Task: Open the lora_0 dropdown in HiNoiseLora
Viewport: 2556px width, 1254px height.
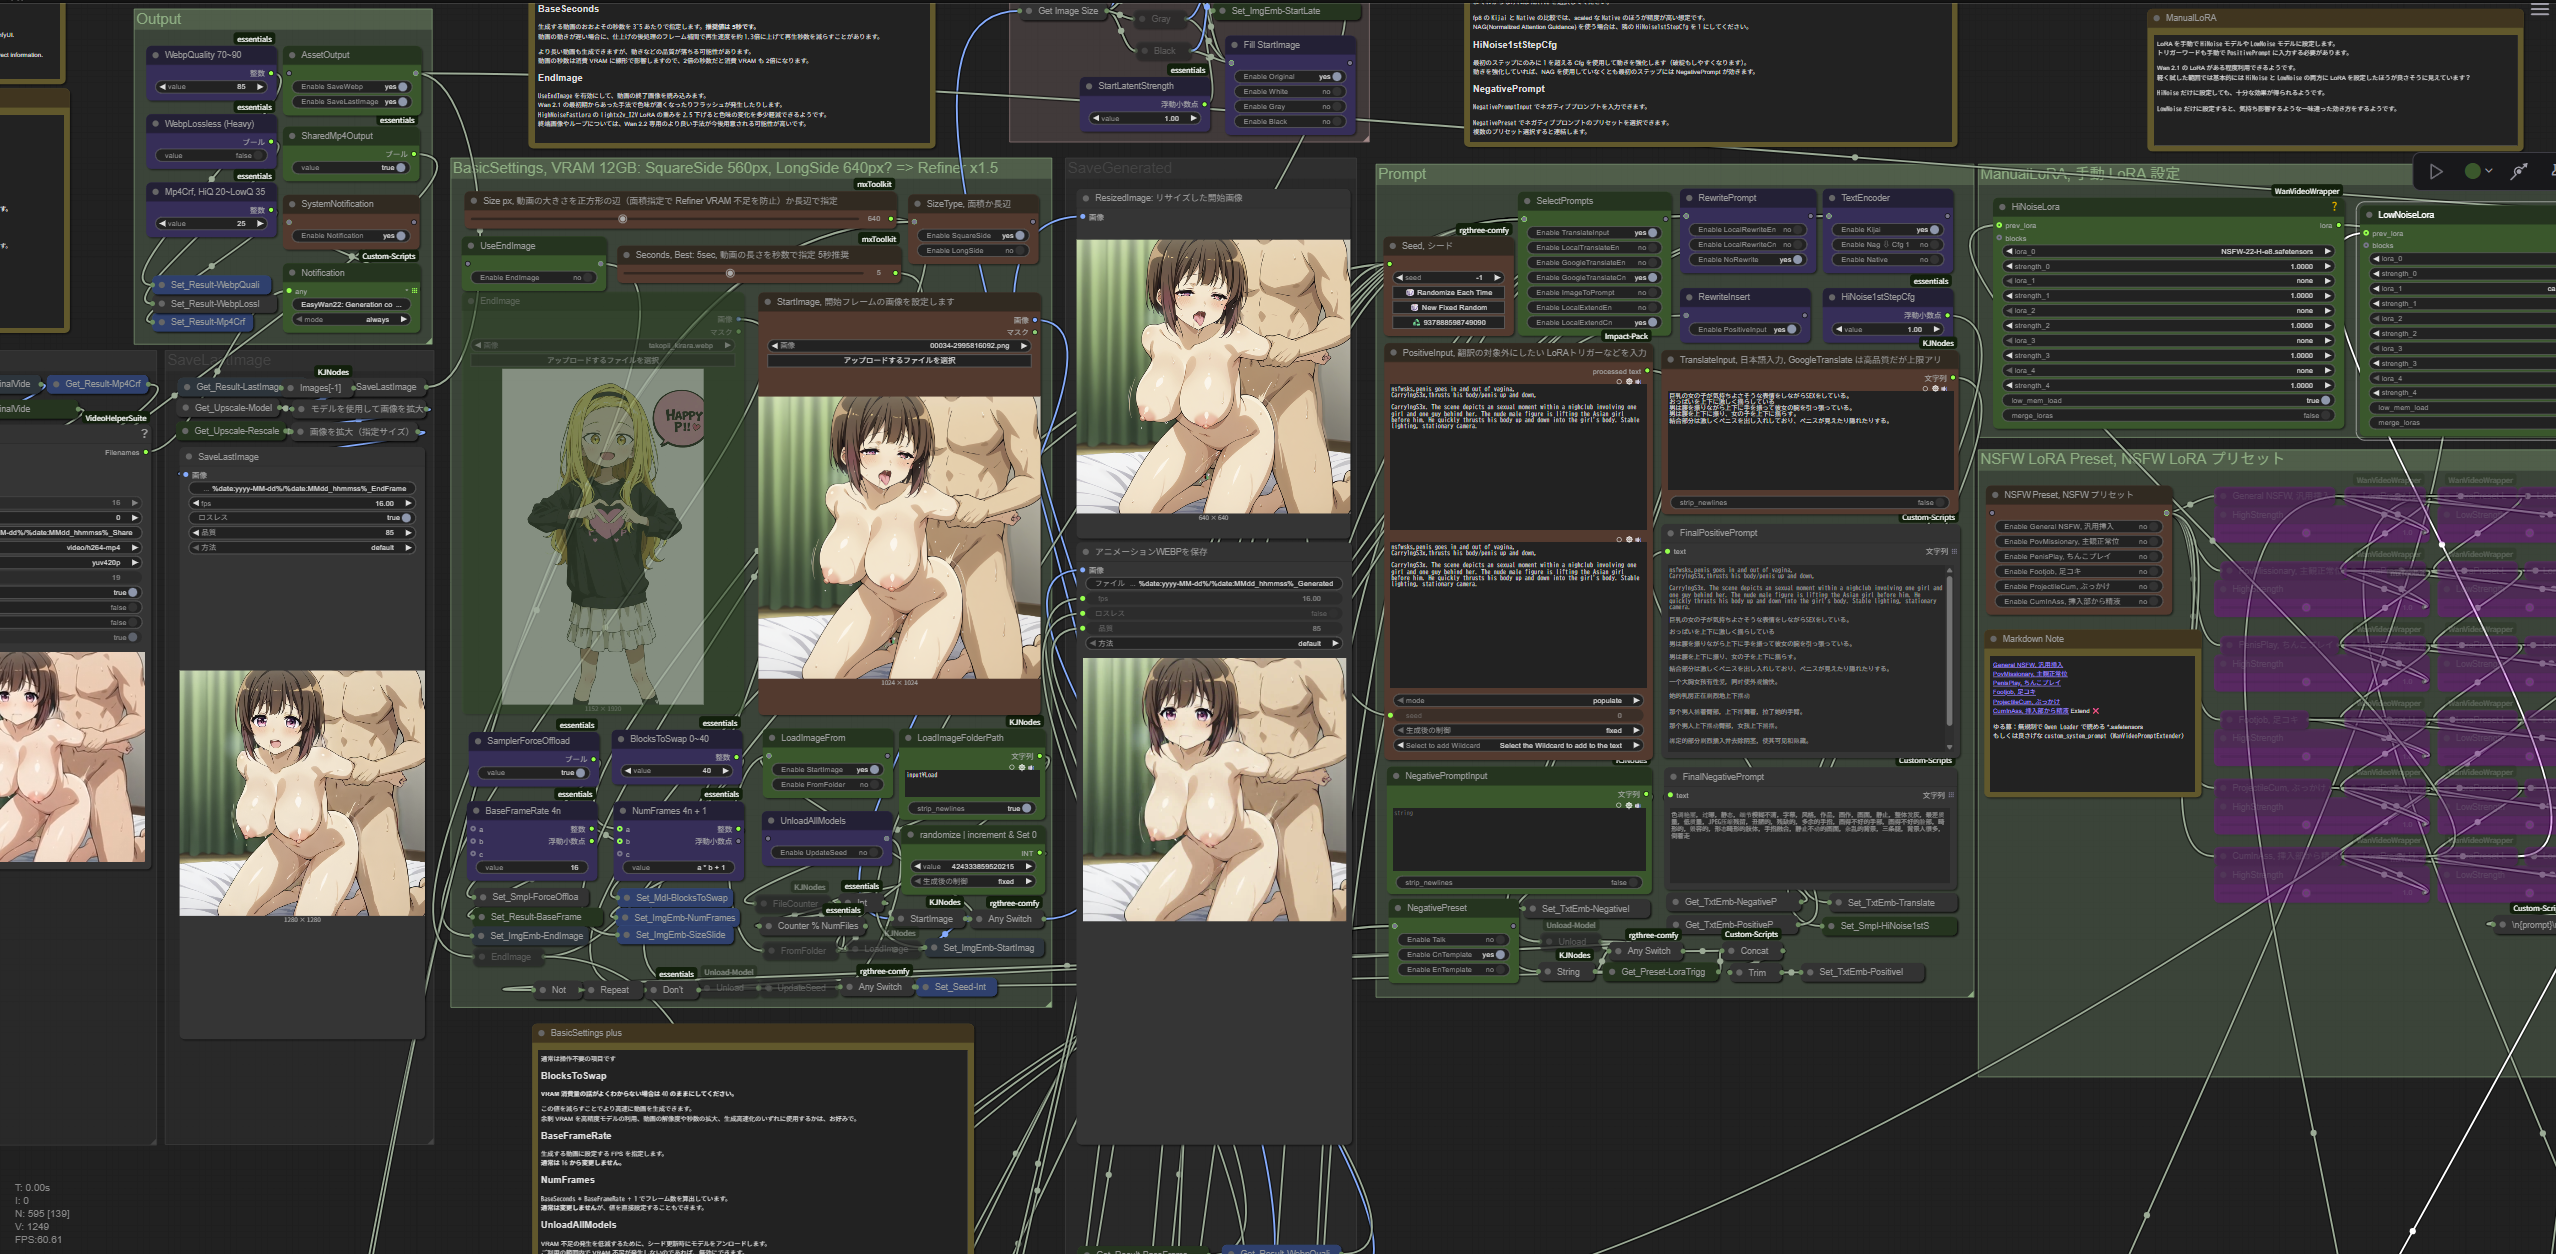Action: point(2168,252)
